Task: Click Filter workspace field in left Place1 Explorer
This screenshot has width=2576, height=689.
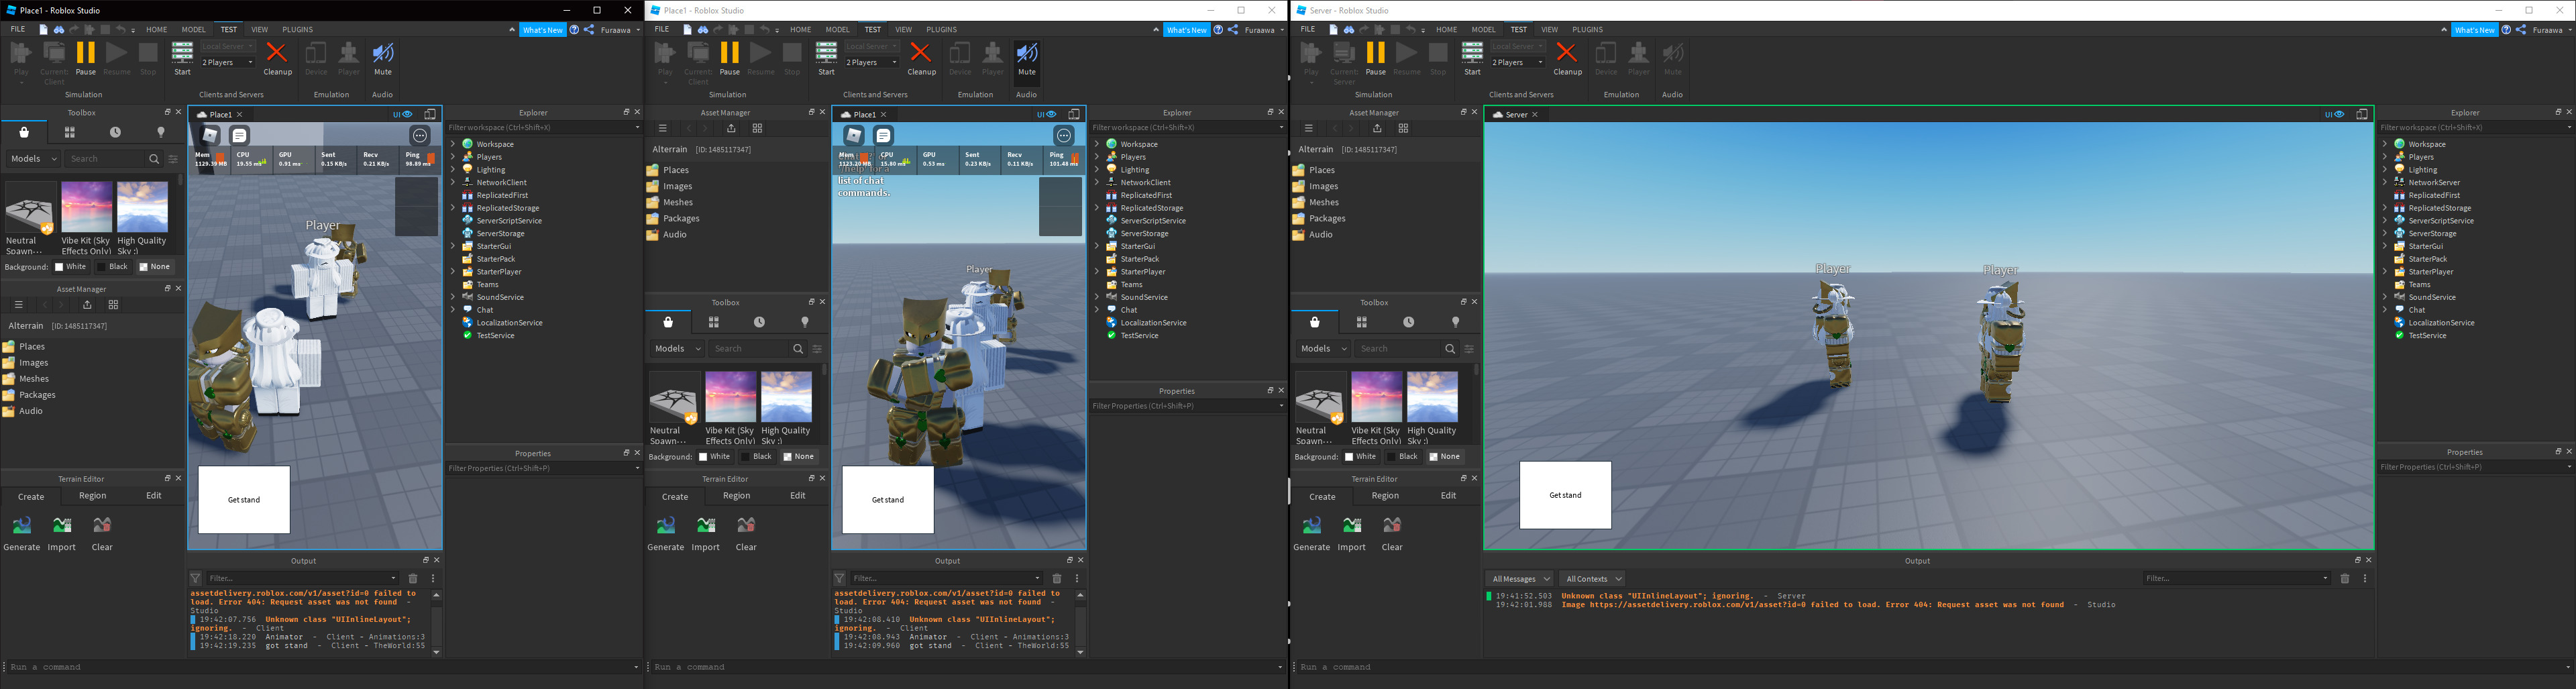Action: (x=544, y=128)
